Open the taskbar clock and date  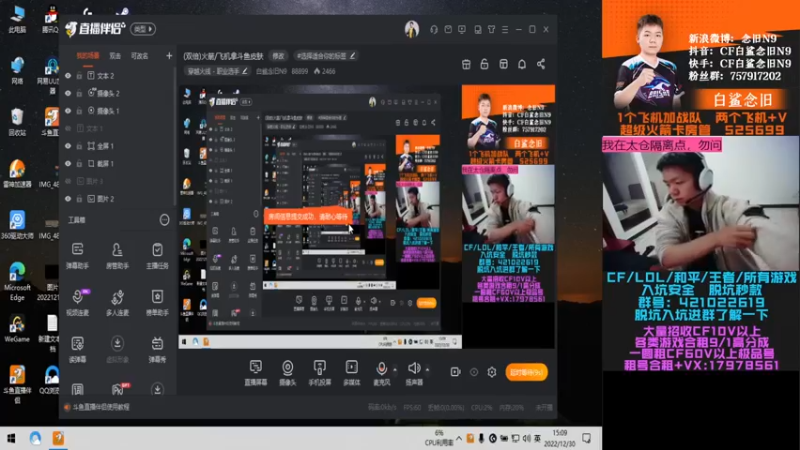[560, 438]
